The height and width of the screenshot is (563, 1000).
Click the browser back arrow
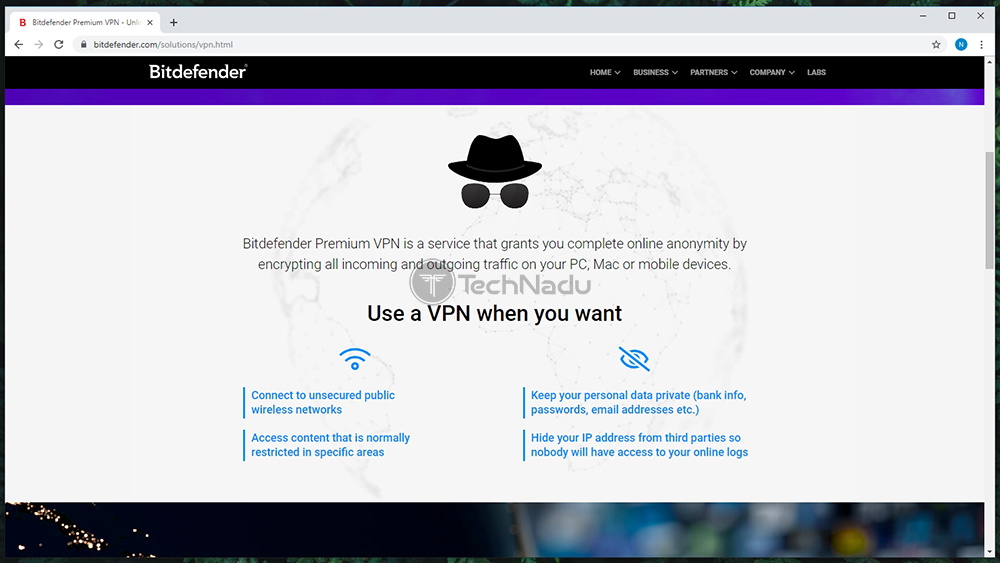(18, 45)
